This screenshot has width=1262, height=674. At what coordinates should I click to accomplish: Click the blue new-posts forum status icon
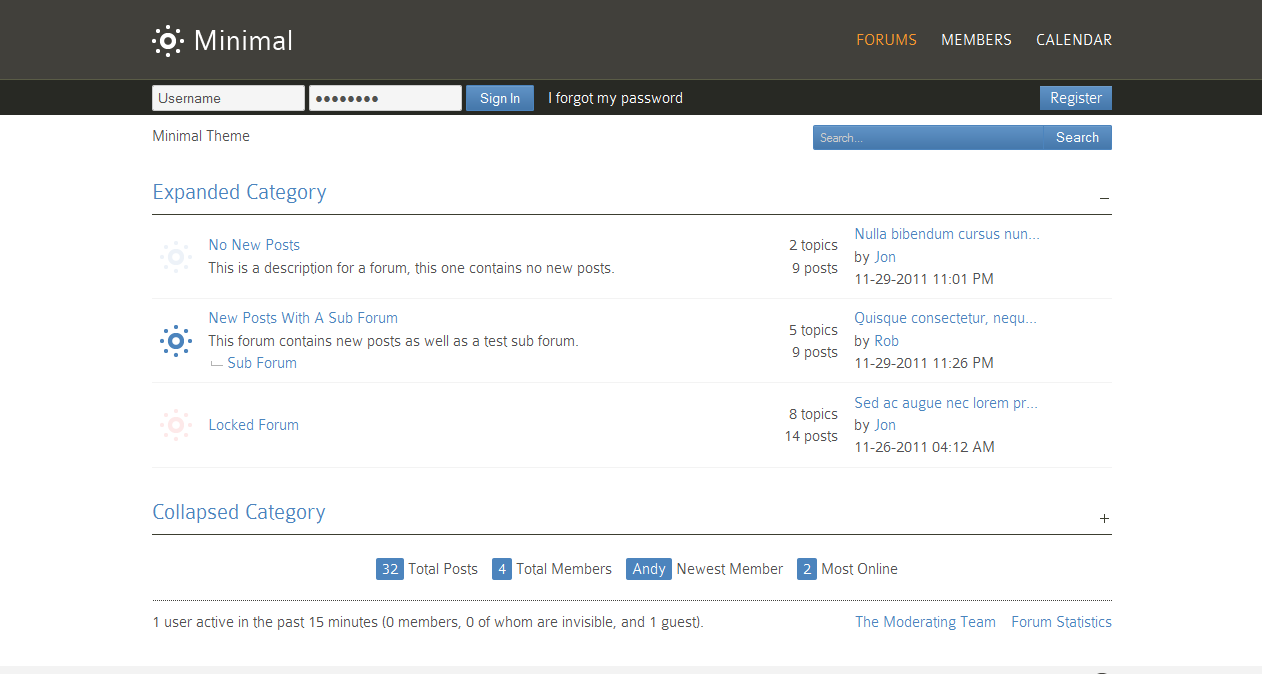point(176,341)
